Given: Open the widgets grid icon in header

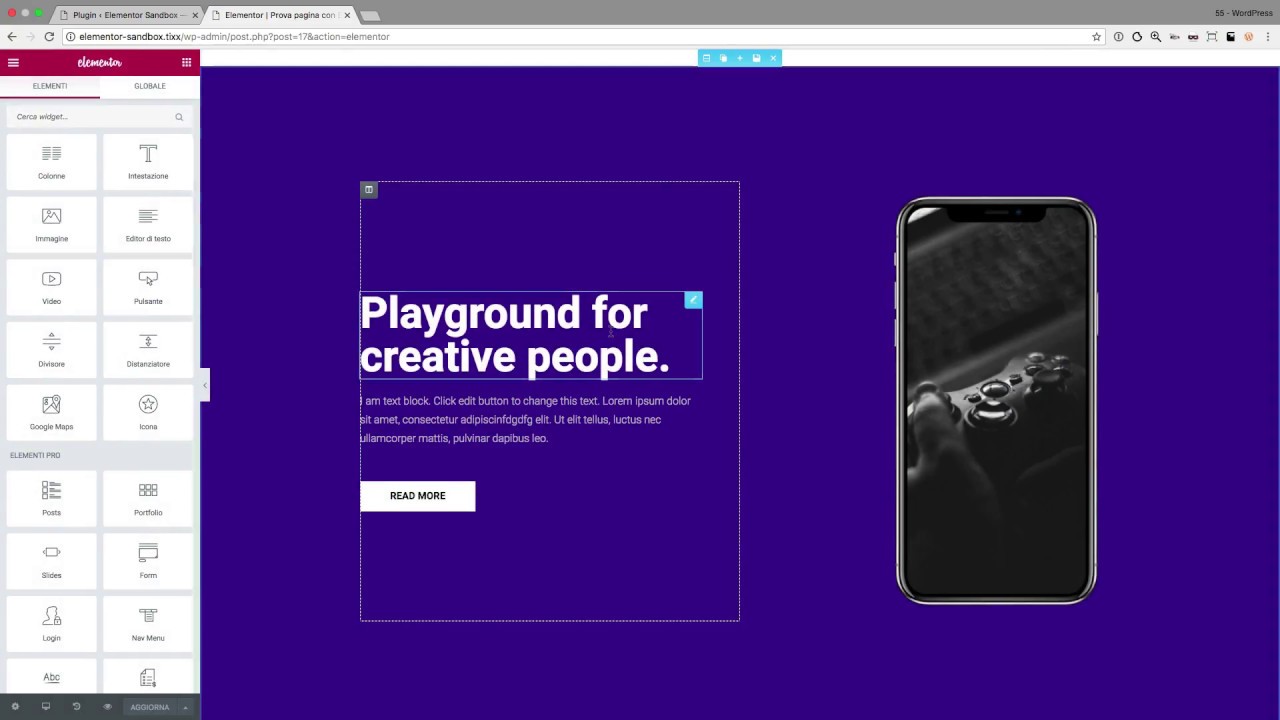Looking at the screenshot, I should [x=186, y=63].
